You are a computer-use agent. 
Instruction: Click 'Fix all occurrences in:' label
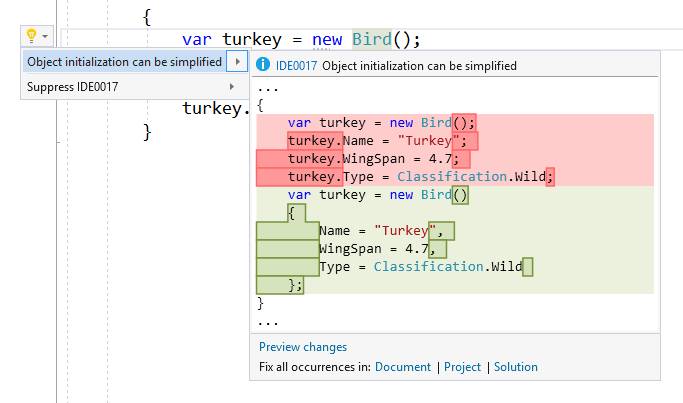pyautogui.click(x=314, y=367)
